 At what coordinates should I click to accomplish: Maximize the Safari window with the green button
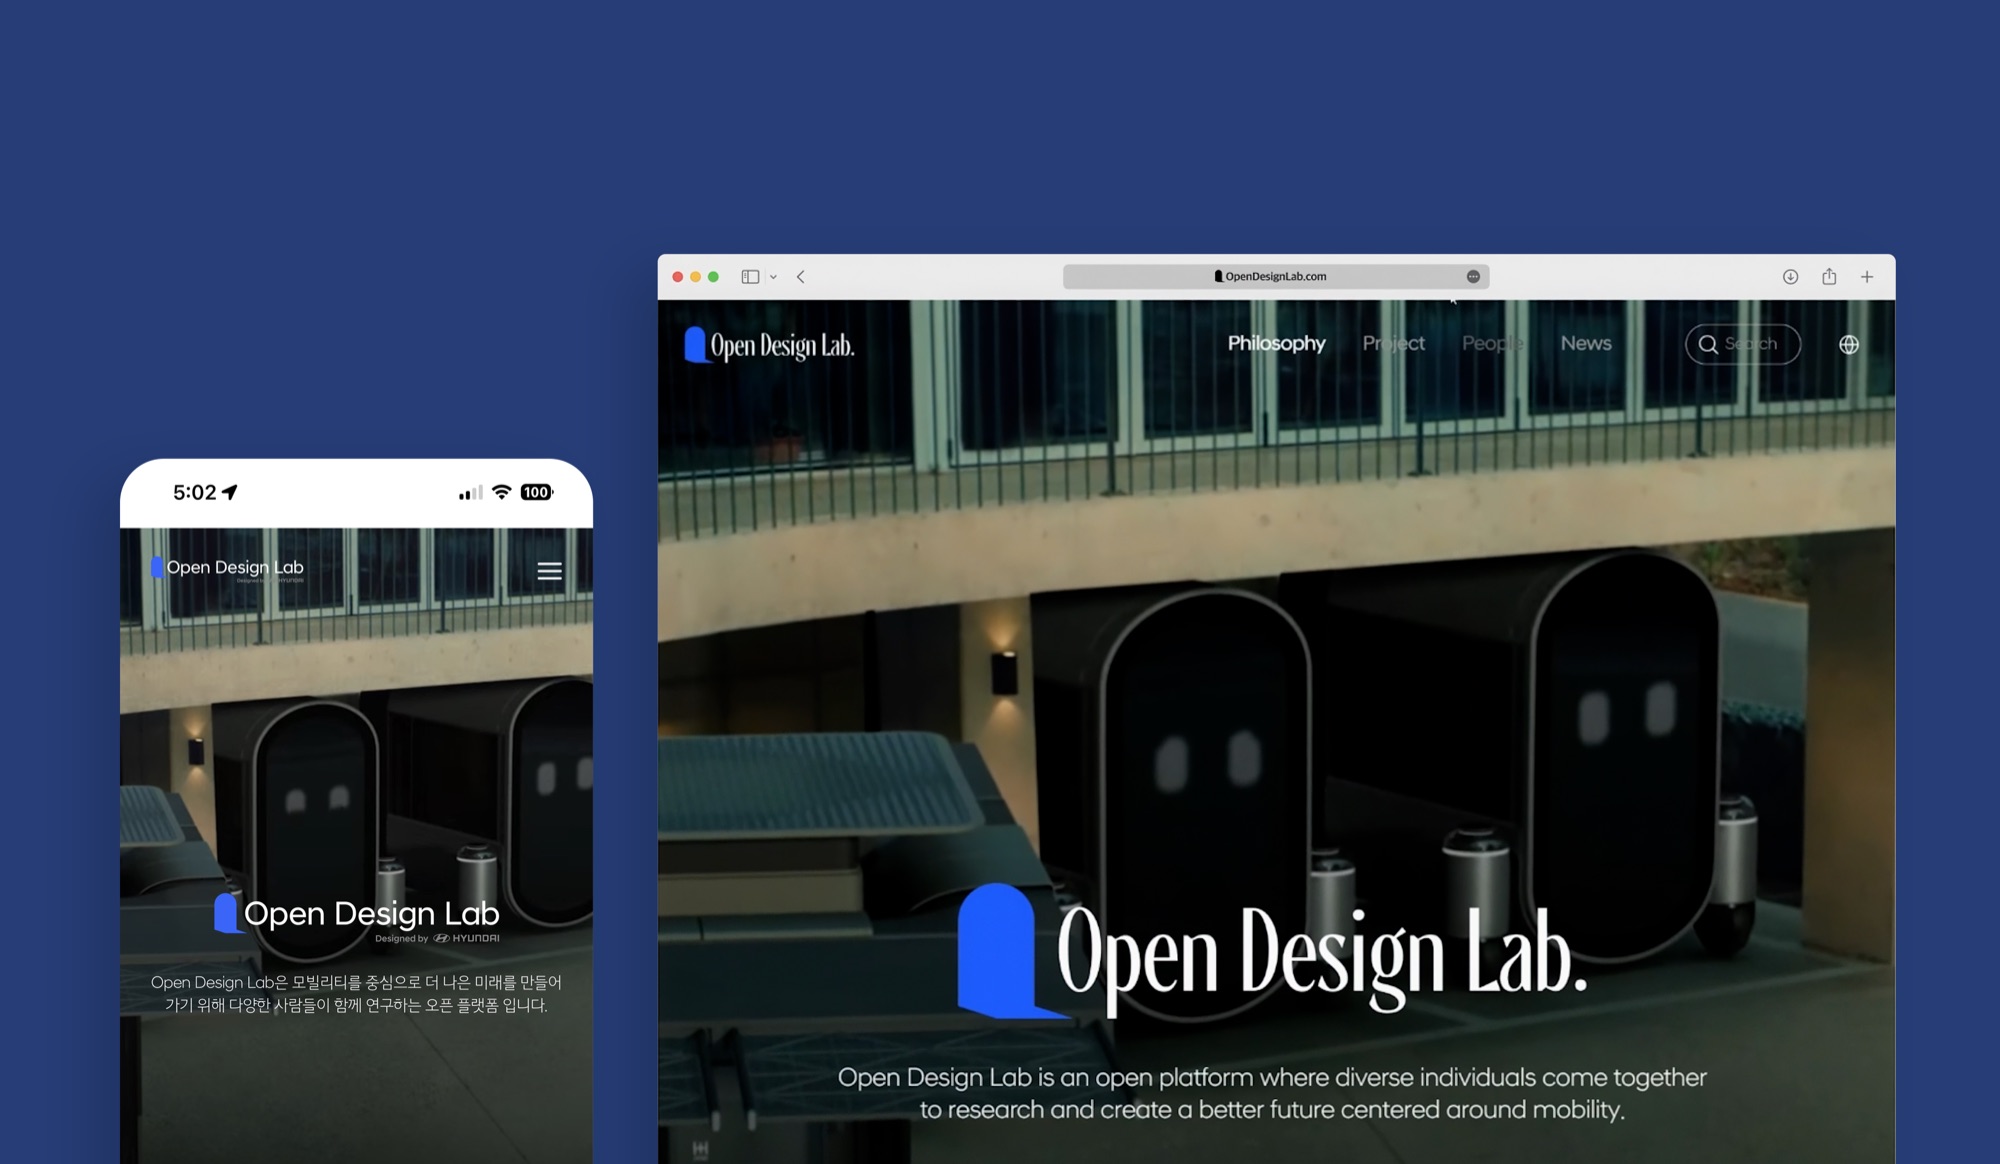pyautogui.click(x=713, y=277)
